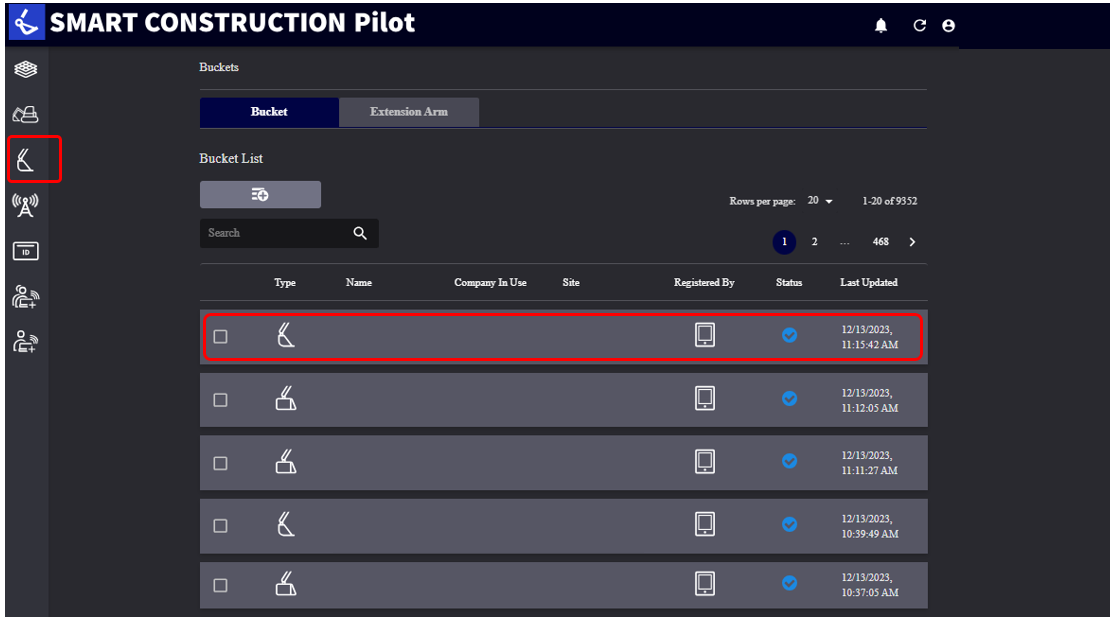This screenshot has height=624, width=1115.
Task: Select the excavator machine sidebar icon
Action: pos(25,114)
